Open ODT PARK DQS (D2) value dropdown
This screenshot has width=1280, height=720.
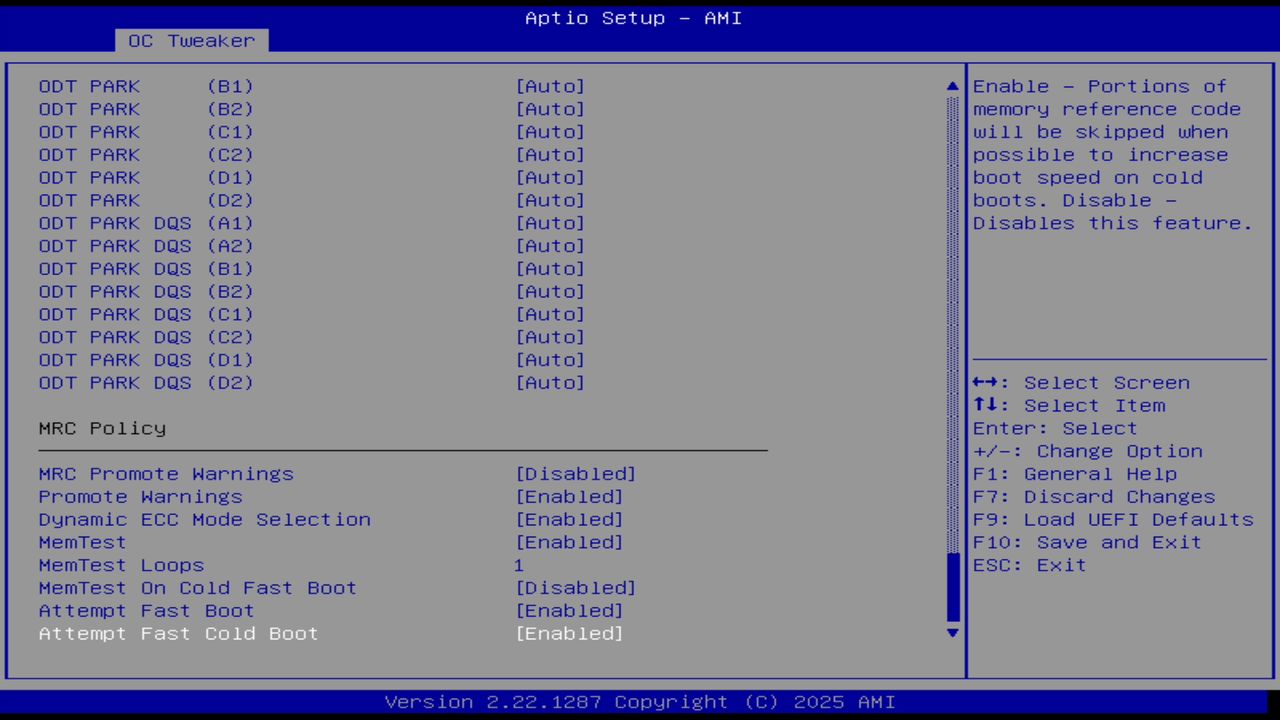tap(550, 383)
